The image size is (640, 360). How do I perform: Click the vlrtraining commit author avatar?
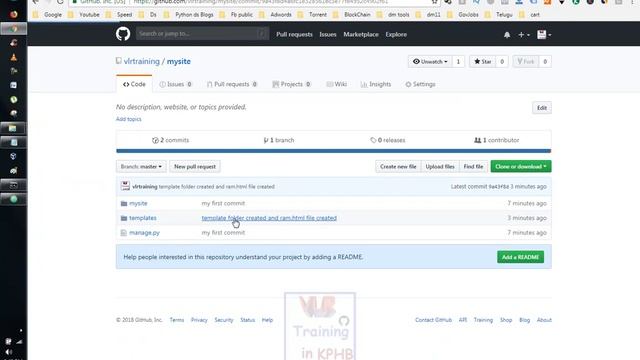[125, 186]
